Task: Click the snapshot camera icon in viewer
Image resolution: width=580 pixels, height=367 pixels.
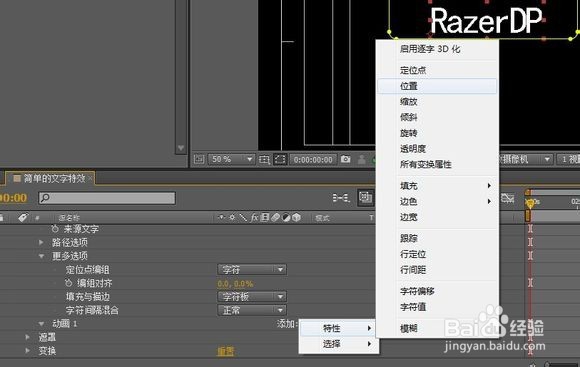Action: point(345,159)
